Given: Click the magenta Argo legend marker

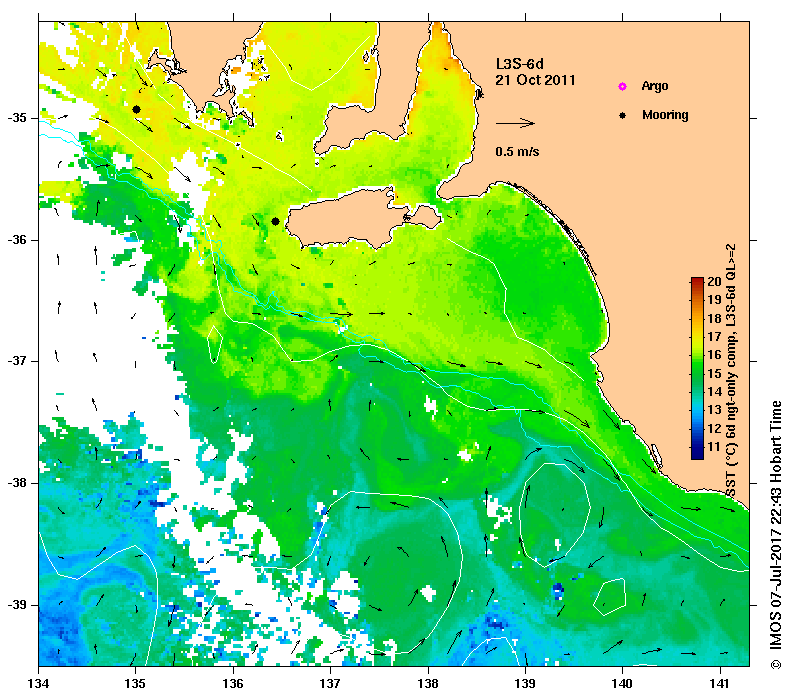Looking at the screenshot, I should 623,86.
